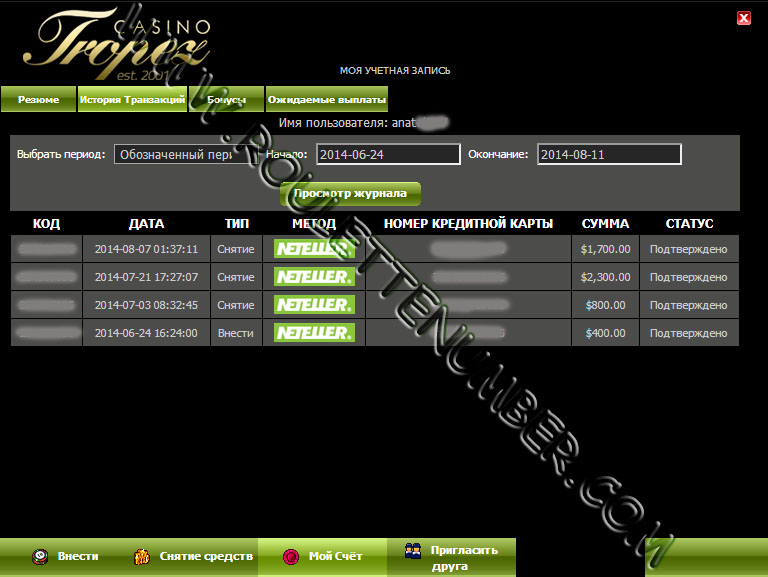
Task: Open the Резюме tab
Action: [39, 99]
